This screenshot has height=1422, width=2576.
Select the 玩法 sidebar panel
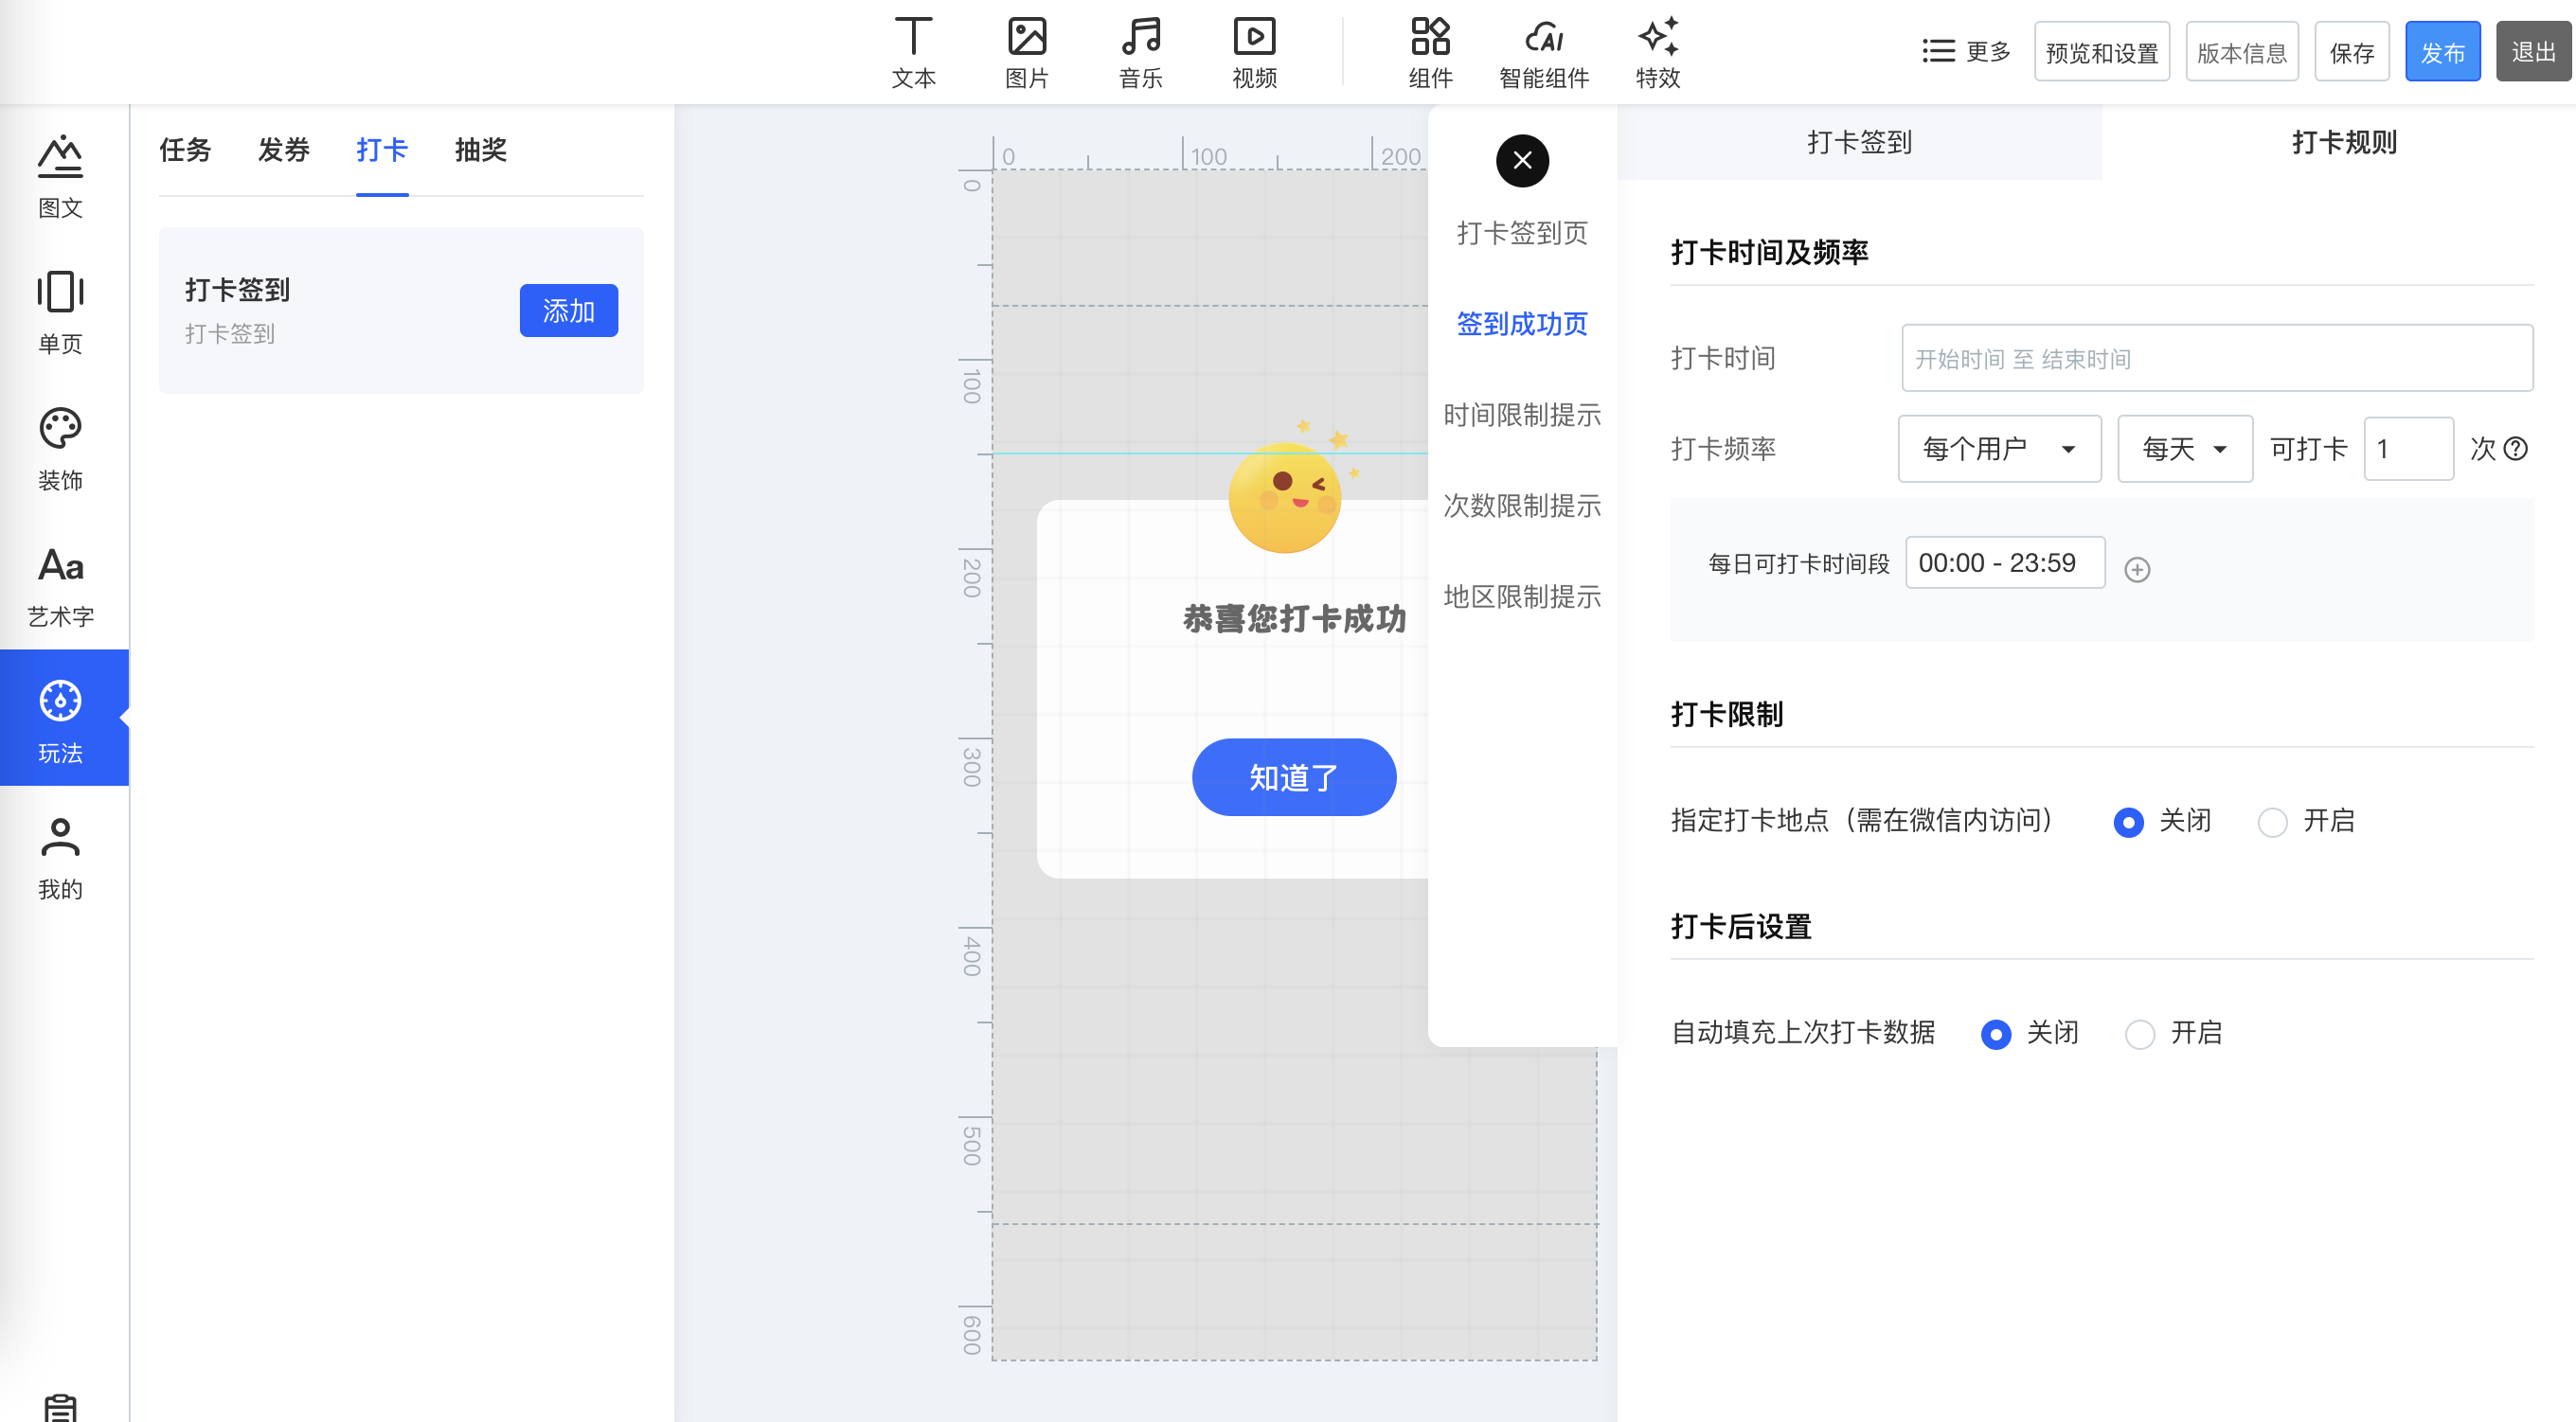pyautogui.click(x=64, y=717)
